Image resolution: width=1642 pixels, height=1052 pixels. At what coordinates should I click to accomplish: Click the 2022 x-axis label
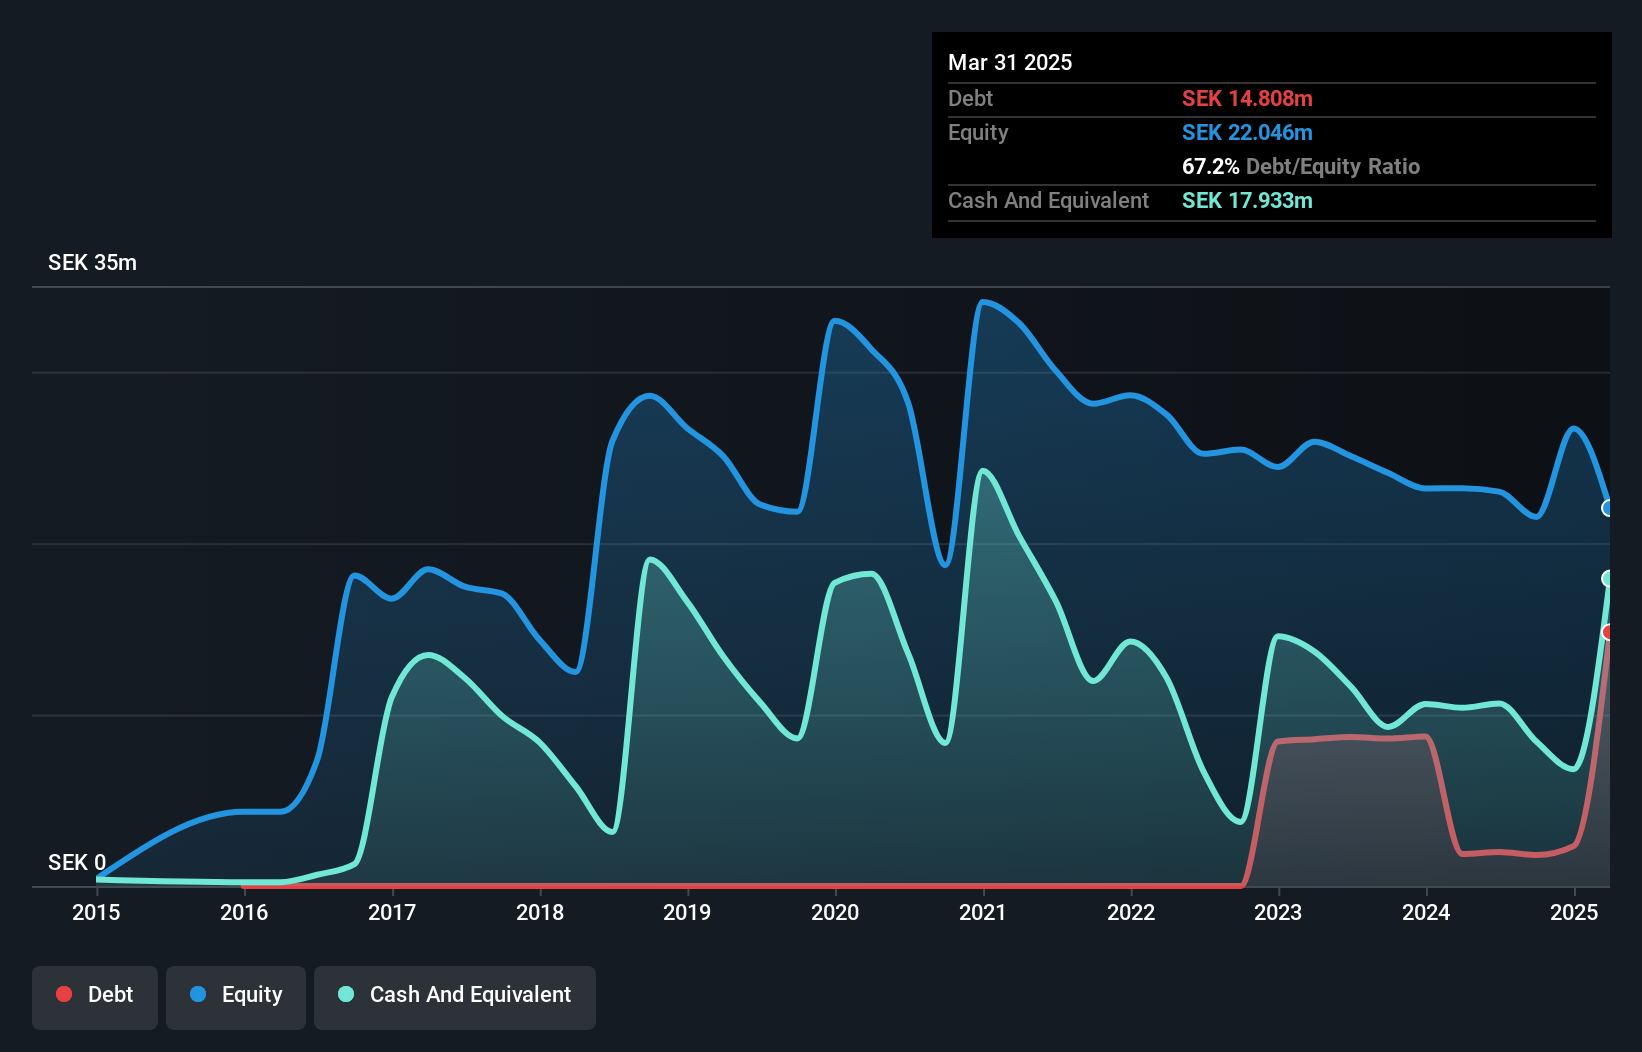click(1131, 912)
